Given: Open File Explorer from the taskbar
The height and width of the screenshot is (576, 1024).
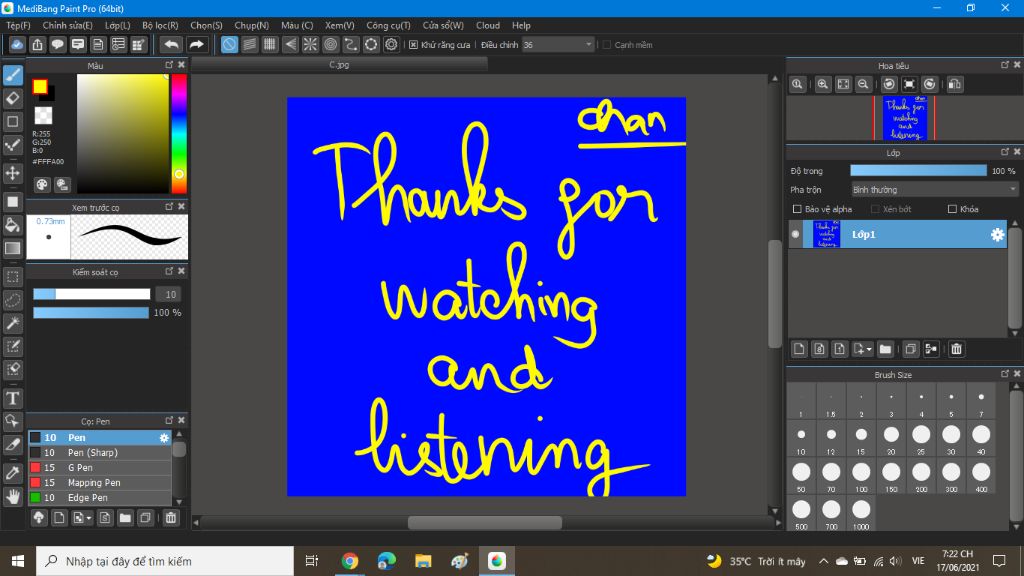Looking at the screenshot, I should (423, 561).
